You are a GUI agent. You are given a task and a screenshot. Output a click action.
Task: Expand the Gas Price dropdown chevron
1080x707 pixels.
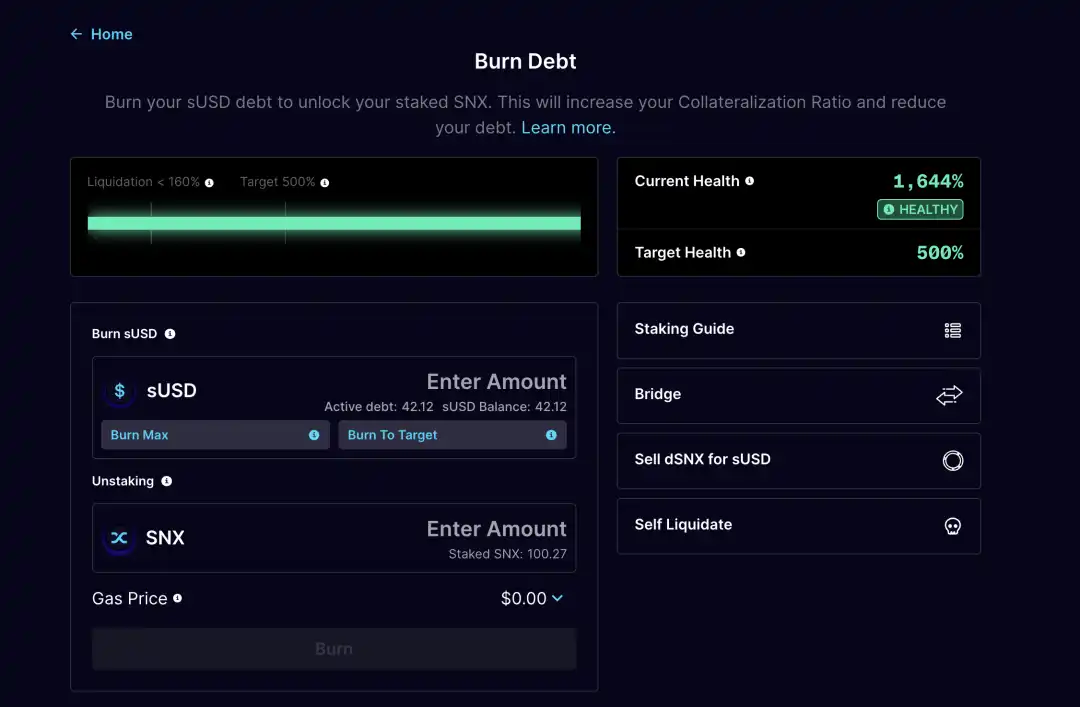coord(557,599)
